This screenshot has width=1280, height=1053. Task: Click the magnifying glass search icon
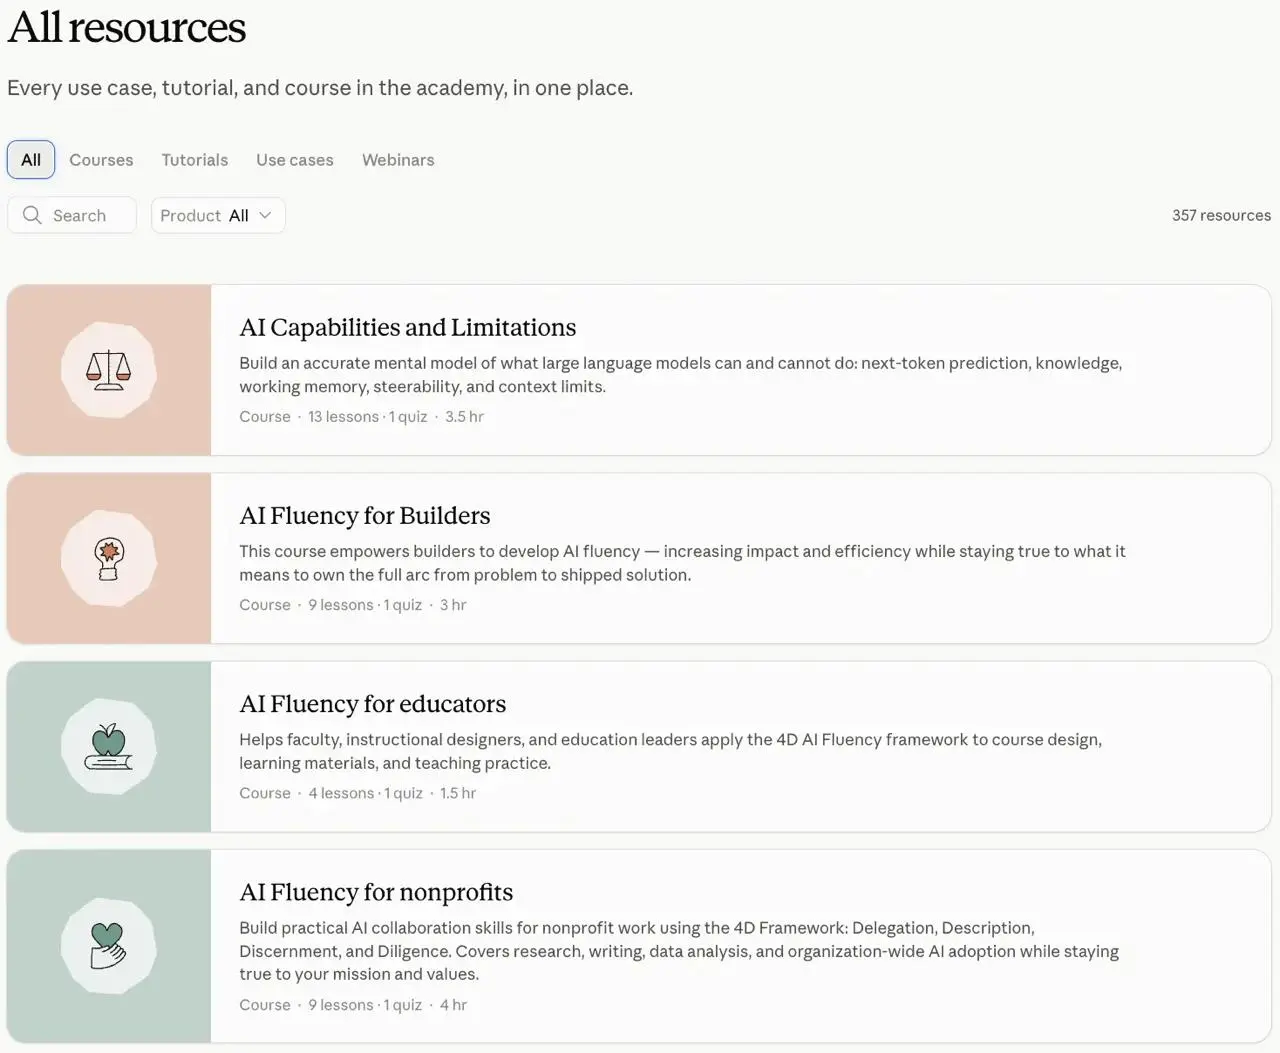coord(32,215)
